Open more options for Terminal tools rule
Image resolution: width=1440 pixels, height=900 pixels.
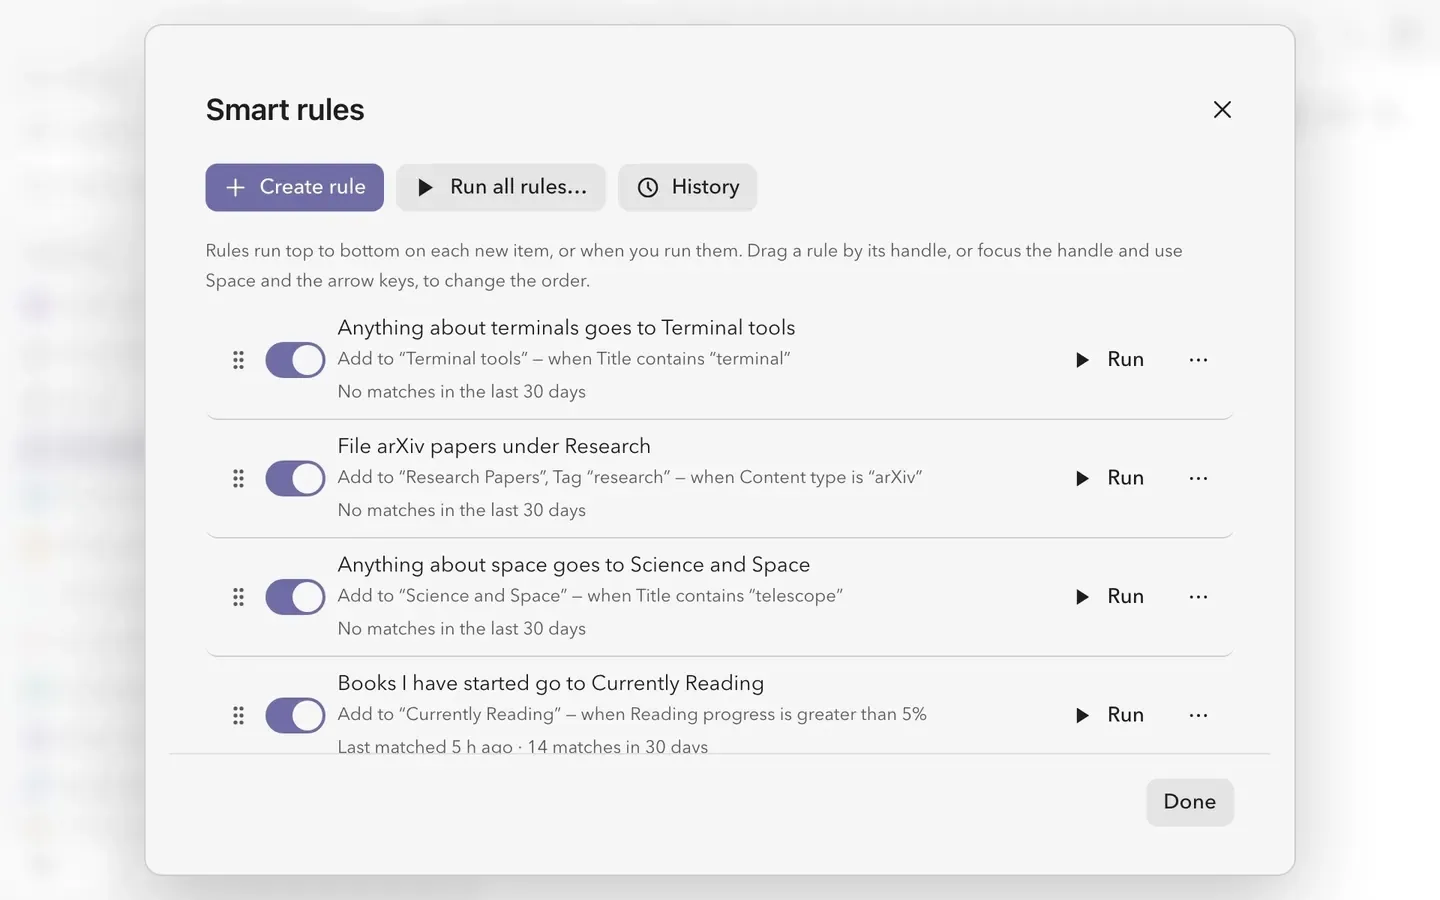pyautogui.click(x=1198, y=360)
